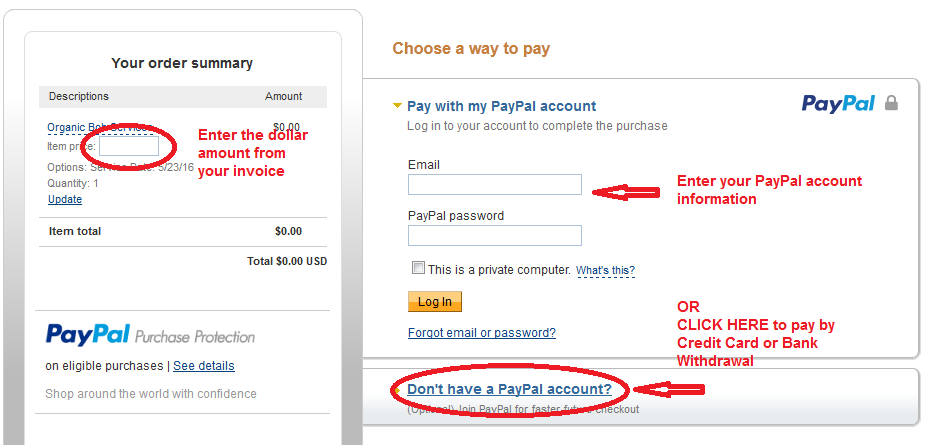Collapse the yellow triangle beside Pay with my PayPal account

pyautogui.click(x=398, y=106)
